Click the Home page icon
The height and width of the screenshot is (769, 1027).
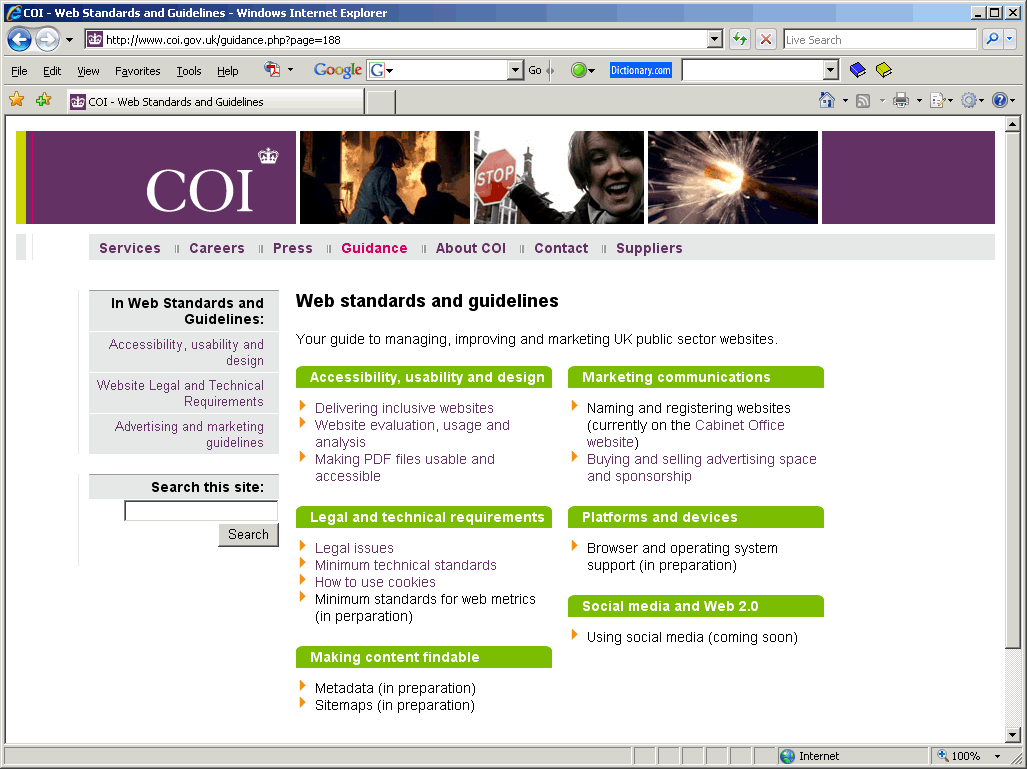point(827,100)
